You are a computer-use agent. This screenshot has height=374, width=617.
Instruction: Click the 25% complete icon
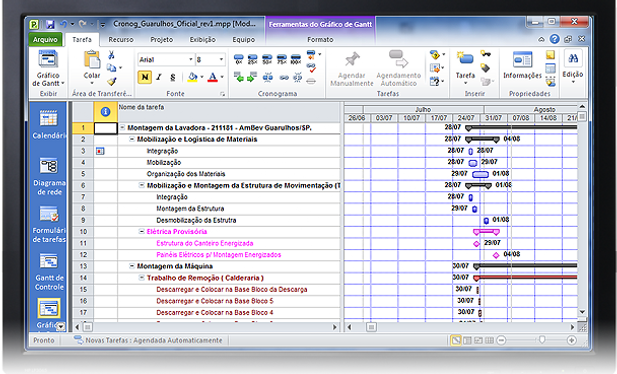pyautogui.click(x=253, y=59)
